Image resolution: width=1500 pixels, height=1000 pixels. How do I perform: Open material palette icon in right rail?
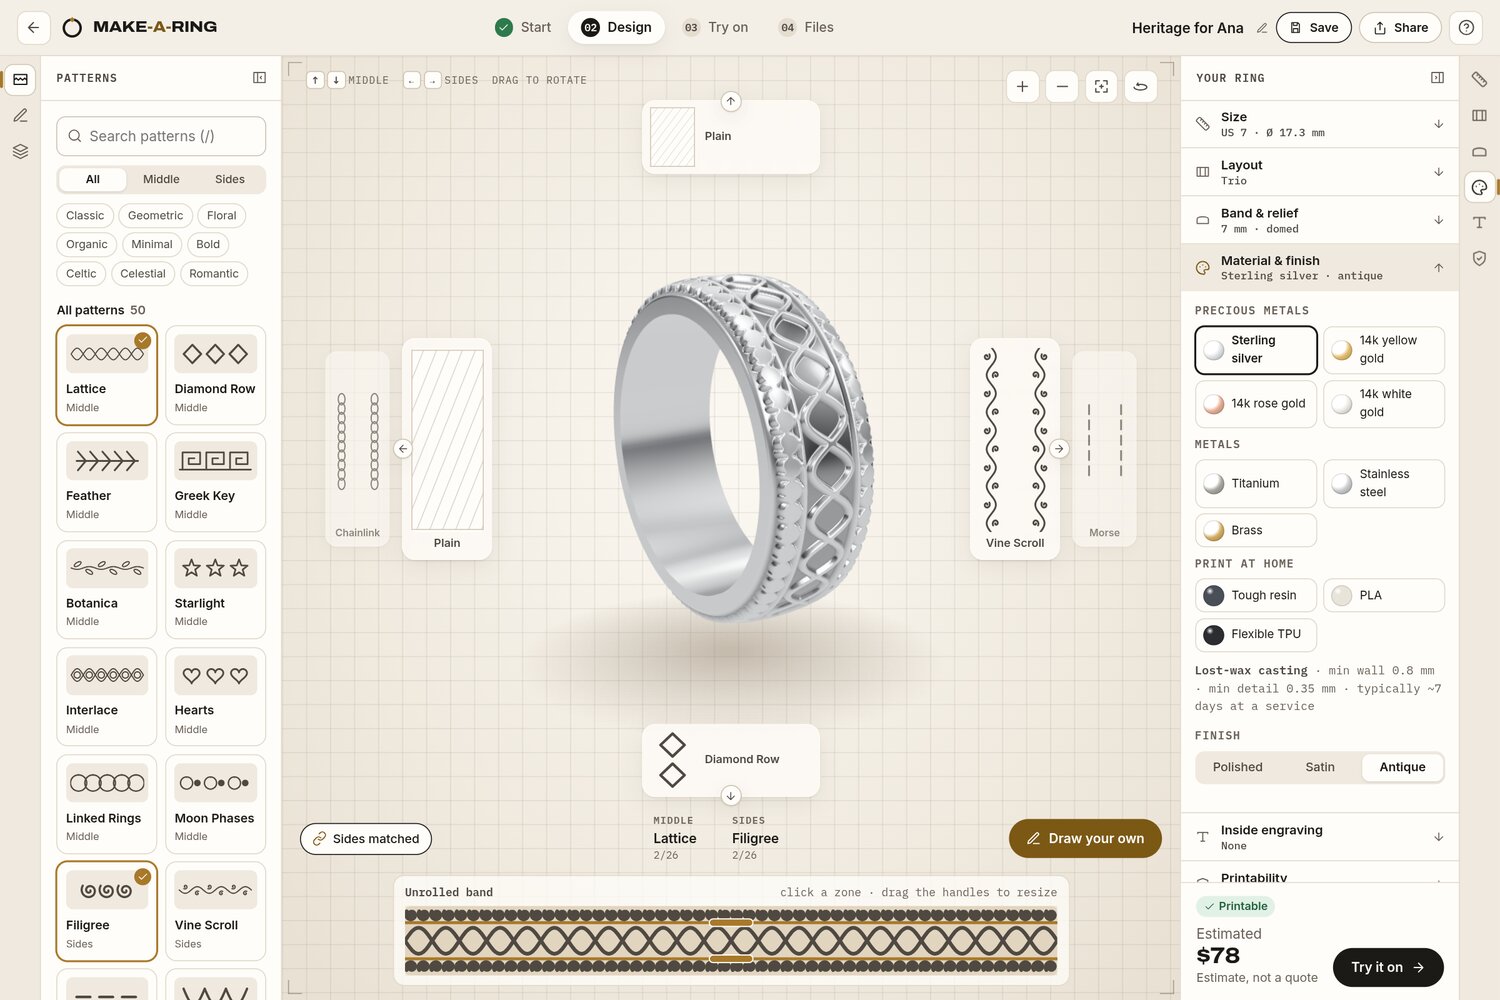click(1479, 187)
